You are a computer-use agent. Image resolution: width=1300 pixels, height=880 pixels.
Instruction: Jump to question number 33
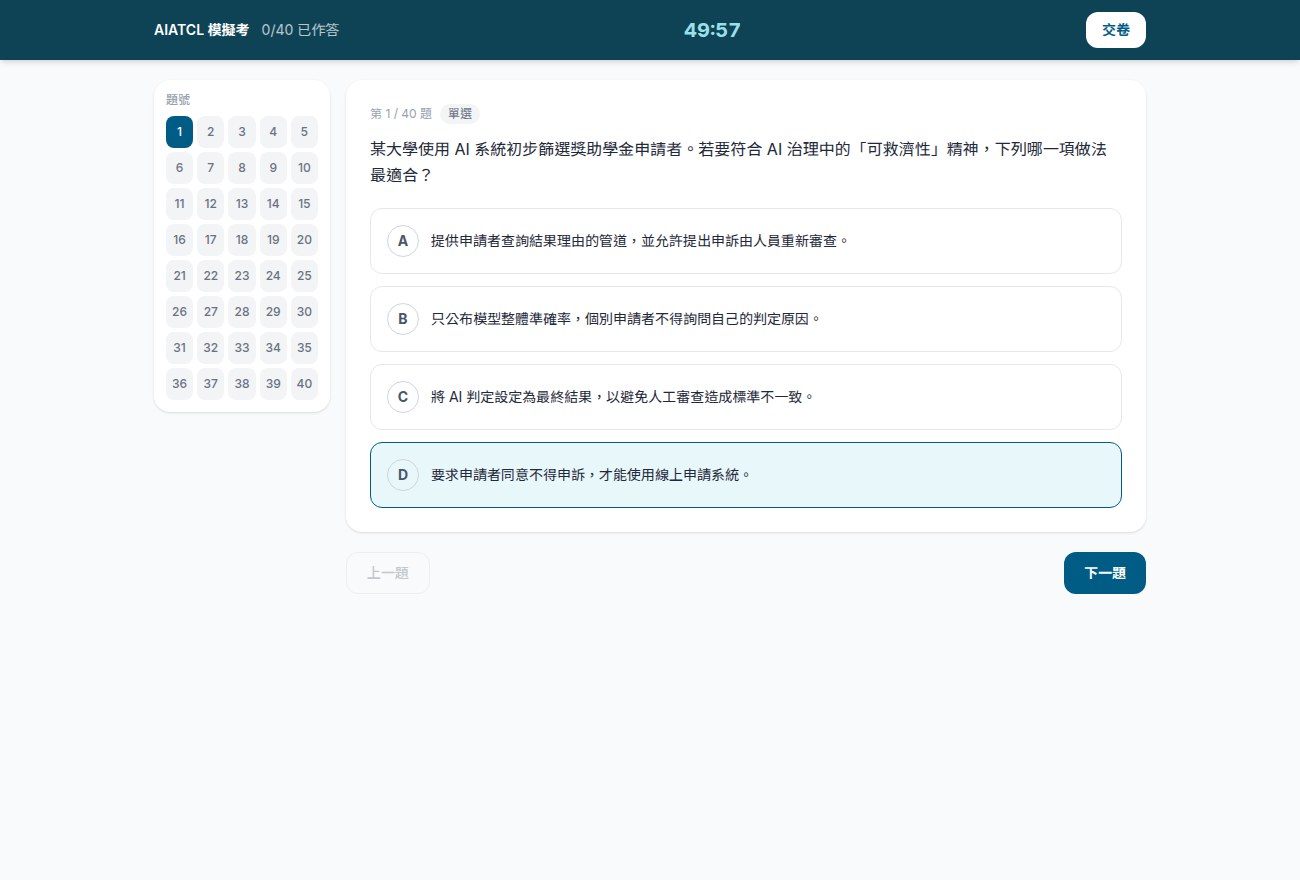point(242,348)
